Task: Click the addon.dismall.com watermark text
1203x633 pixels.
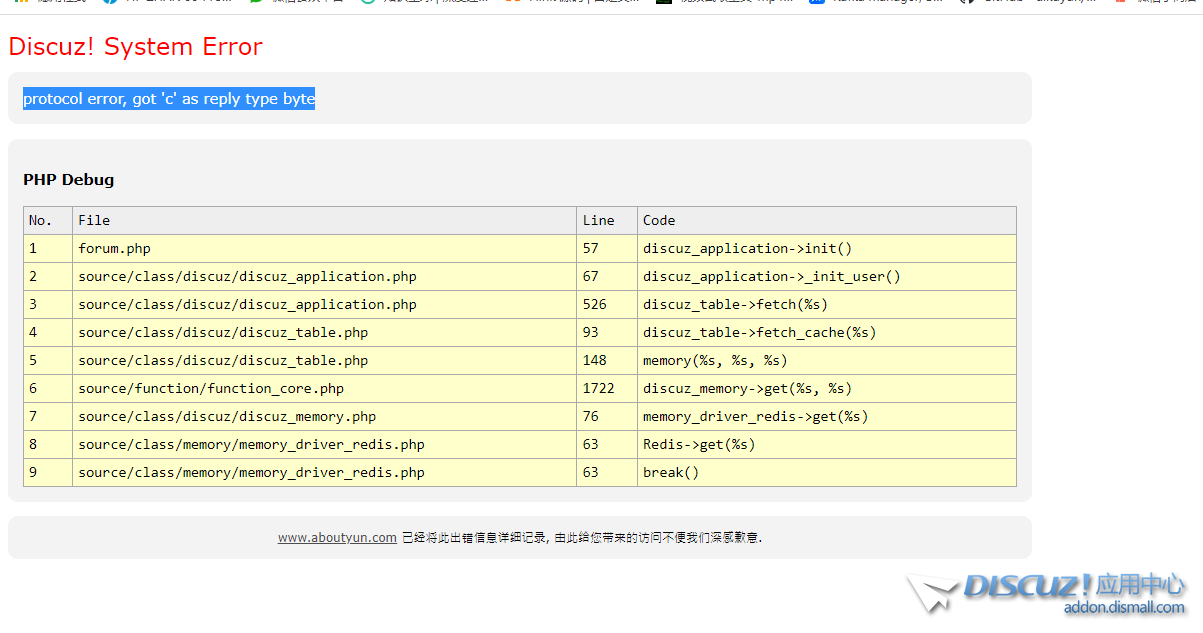Action: tap(1124, 608)
